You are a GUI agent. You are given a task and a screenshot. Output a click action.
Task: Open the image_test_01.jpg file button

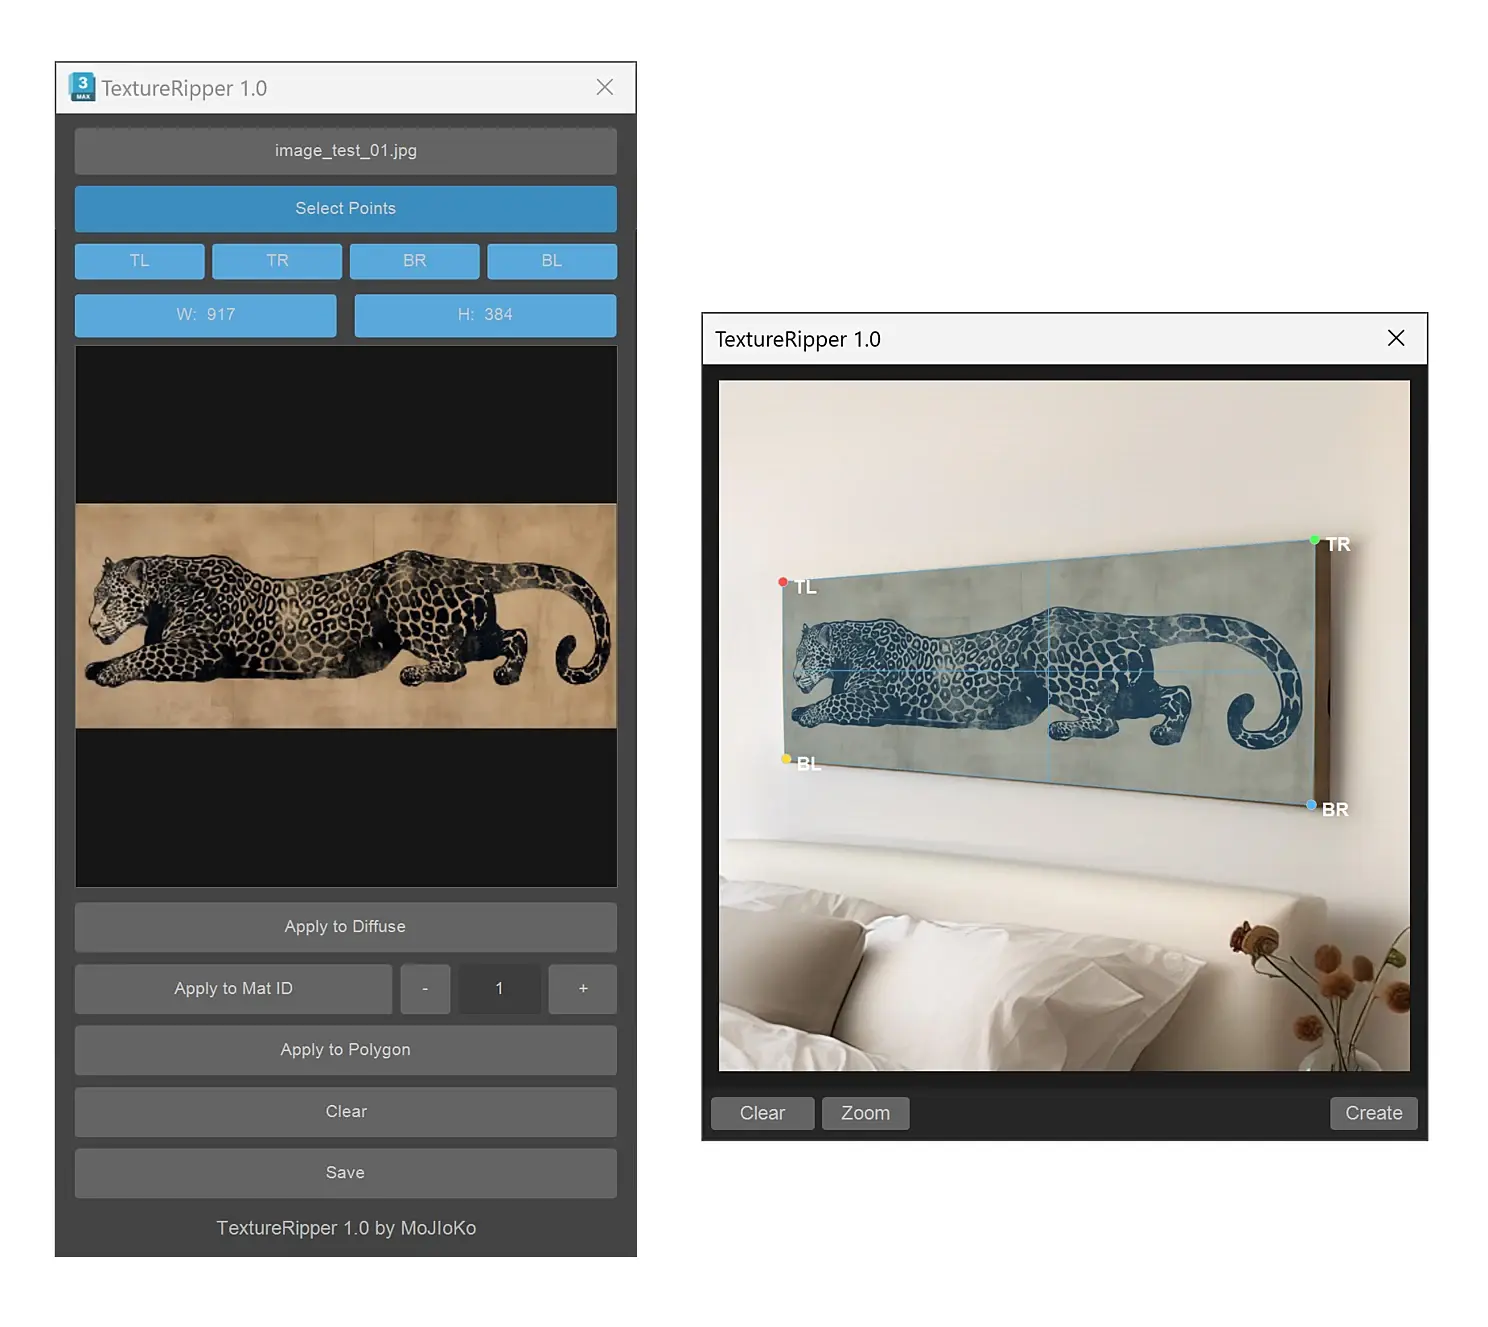(345, 151)
